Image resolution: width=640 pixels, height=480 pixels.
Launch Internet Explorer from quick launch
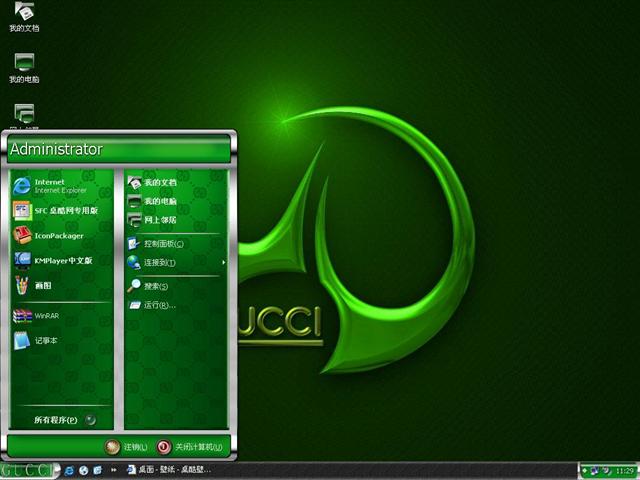pos(69,471)
